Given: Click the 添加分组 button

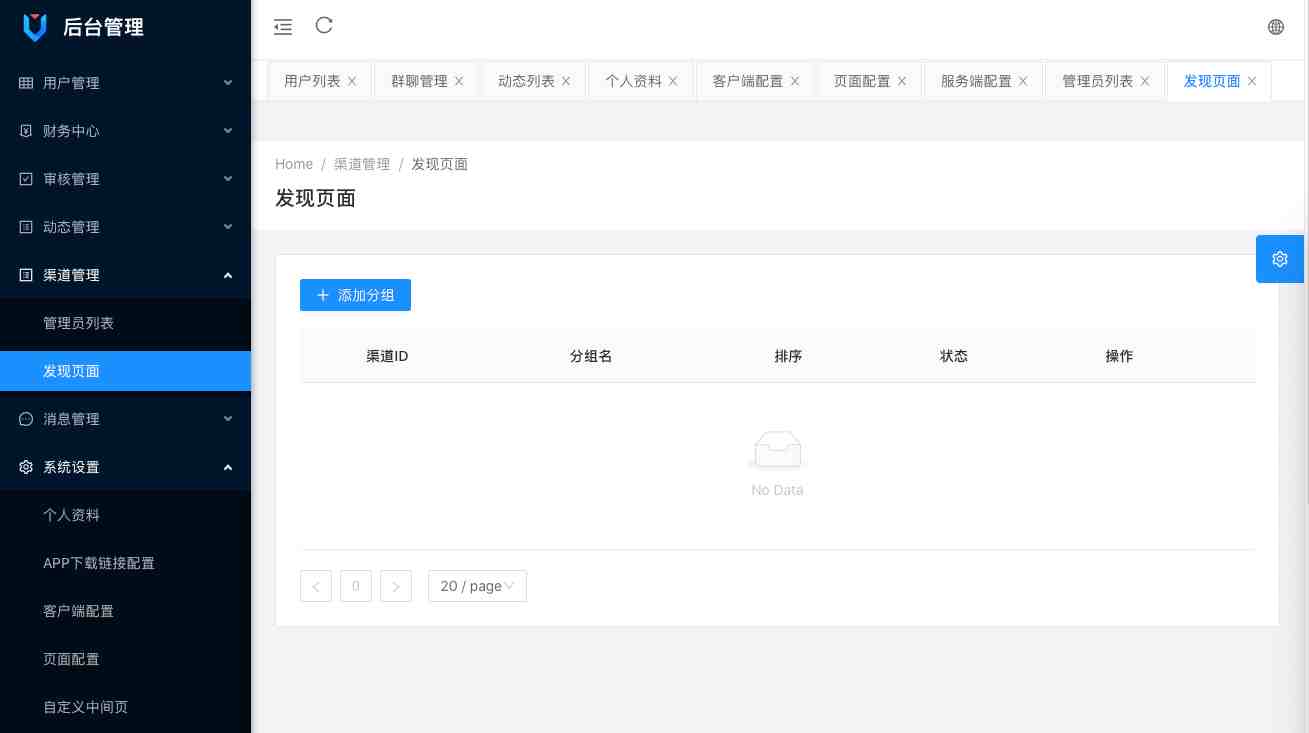Looking at the screenshot, I should click(x=355, y=295).
